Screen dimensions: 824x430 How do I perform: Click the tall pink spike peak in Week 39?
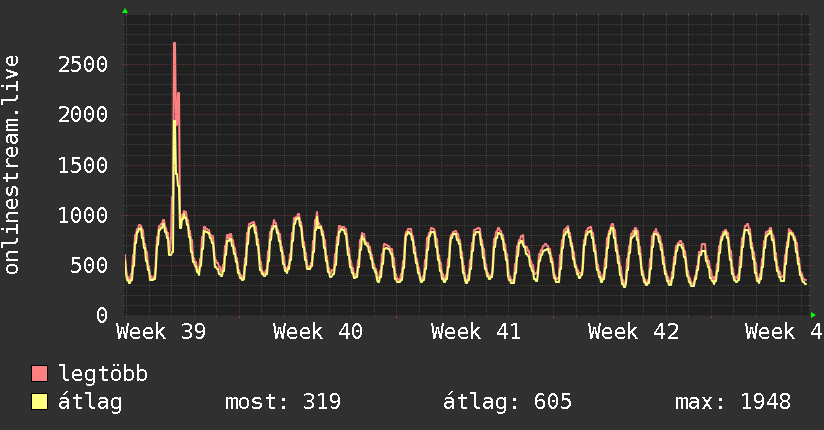tap(174, 44)
